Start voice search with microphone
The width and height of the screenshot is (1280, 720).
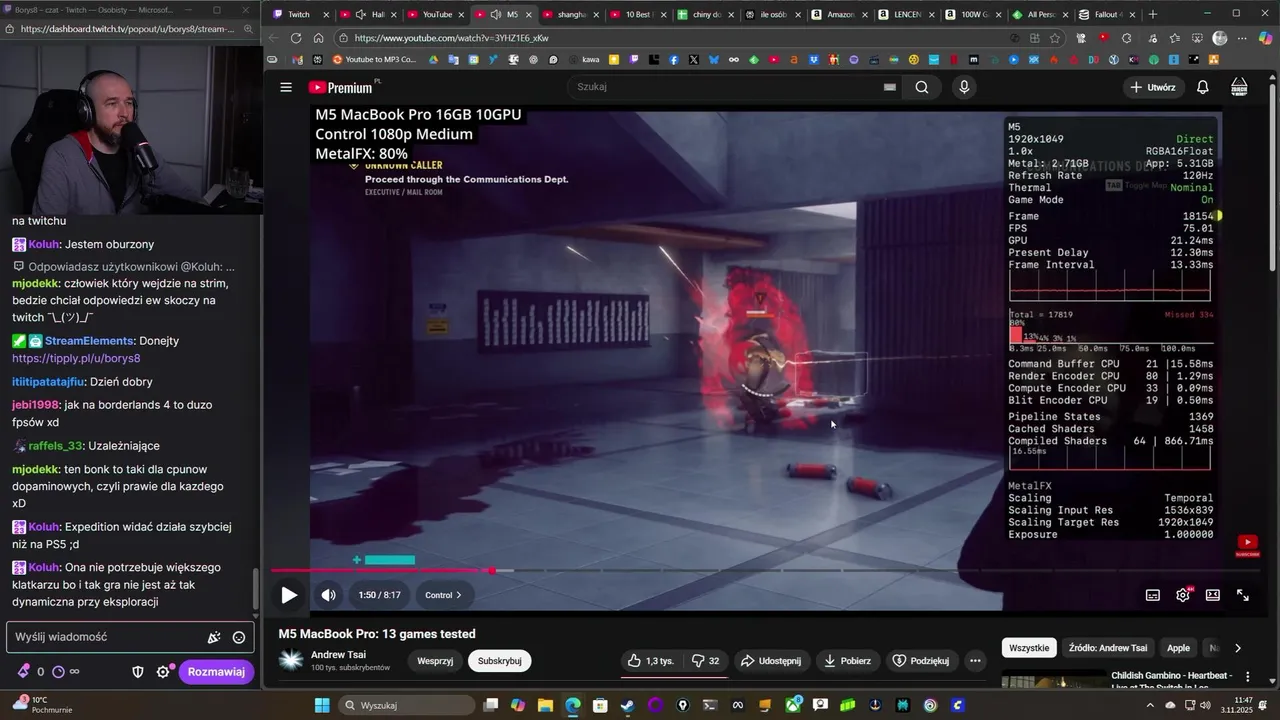pyautogui.click(x=964, y=87)
